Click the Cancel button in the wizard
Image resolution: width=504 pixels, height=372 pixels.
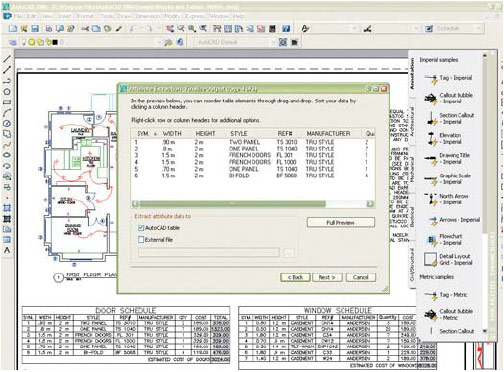coord(361,277)
